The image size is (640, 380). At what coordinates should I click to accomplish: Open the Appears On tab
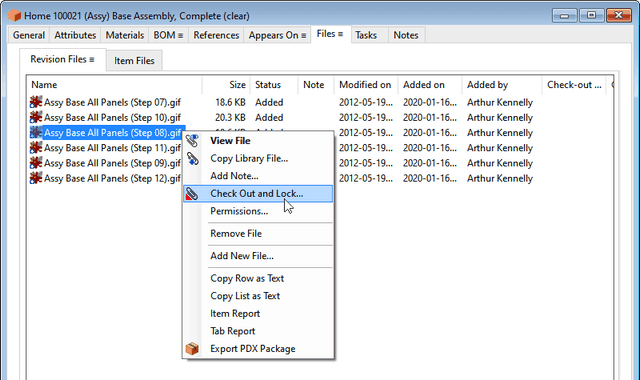pos(277,35)
